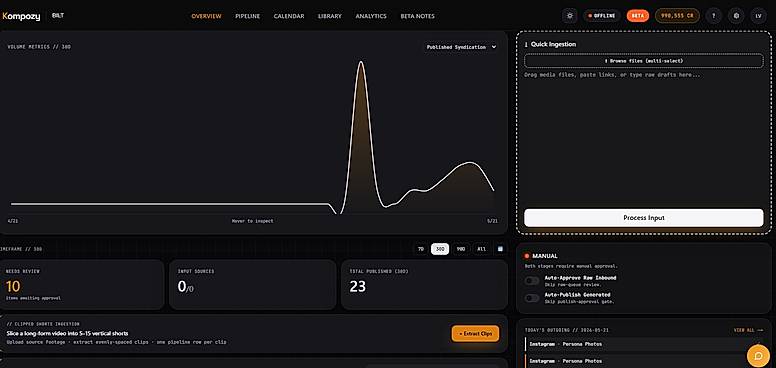This screenshot has width=776, height=368.
Task: Switch to the Analytics tab
Action: pos(371,16)
